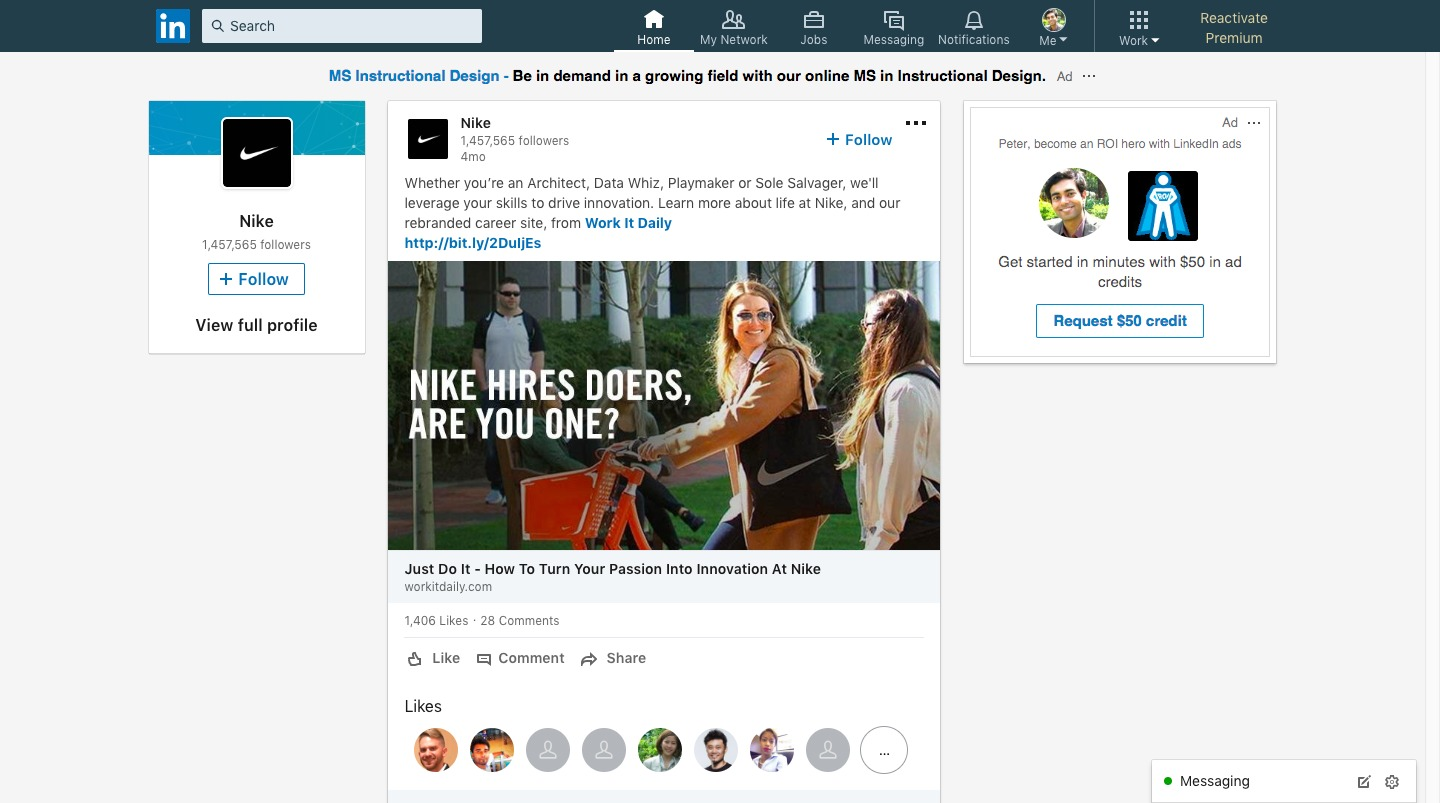Viewport: 1440px width, 803px height.
Task: Click Nike logo in post header
Action: pos(428,139)
